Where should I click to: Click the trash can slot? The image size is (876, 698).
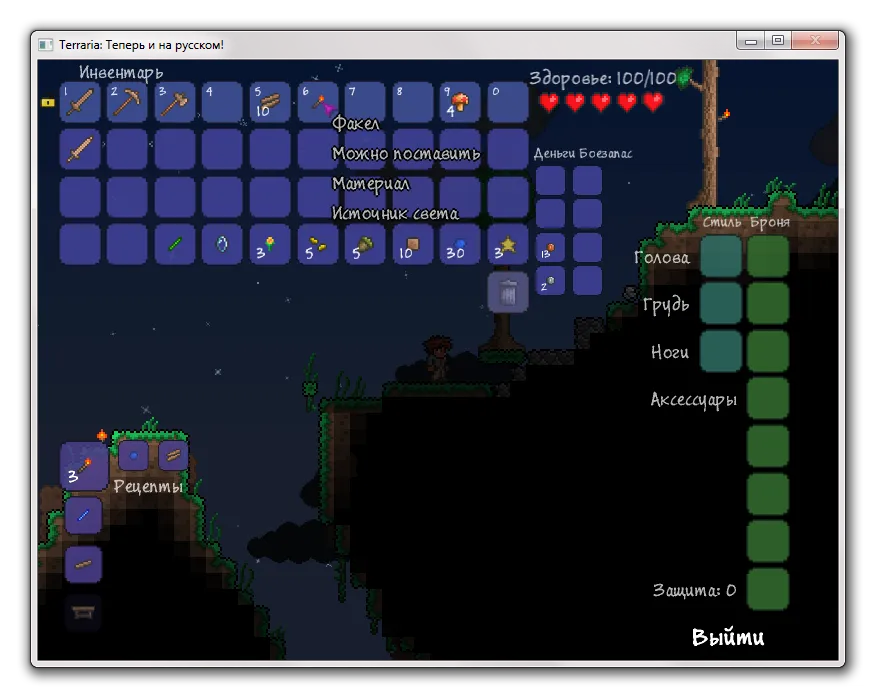pos(508,292)
